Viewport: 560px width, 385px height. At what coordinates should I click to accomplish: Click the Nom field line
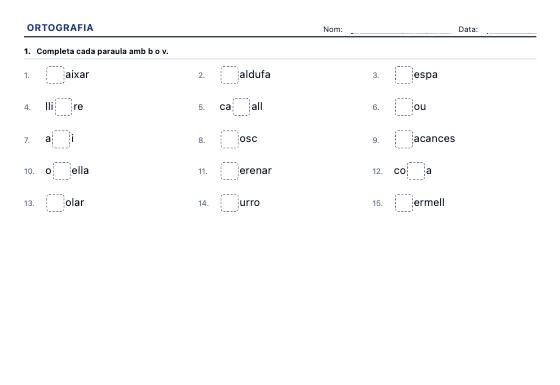click(401, 31)
